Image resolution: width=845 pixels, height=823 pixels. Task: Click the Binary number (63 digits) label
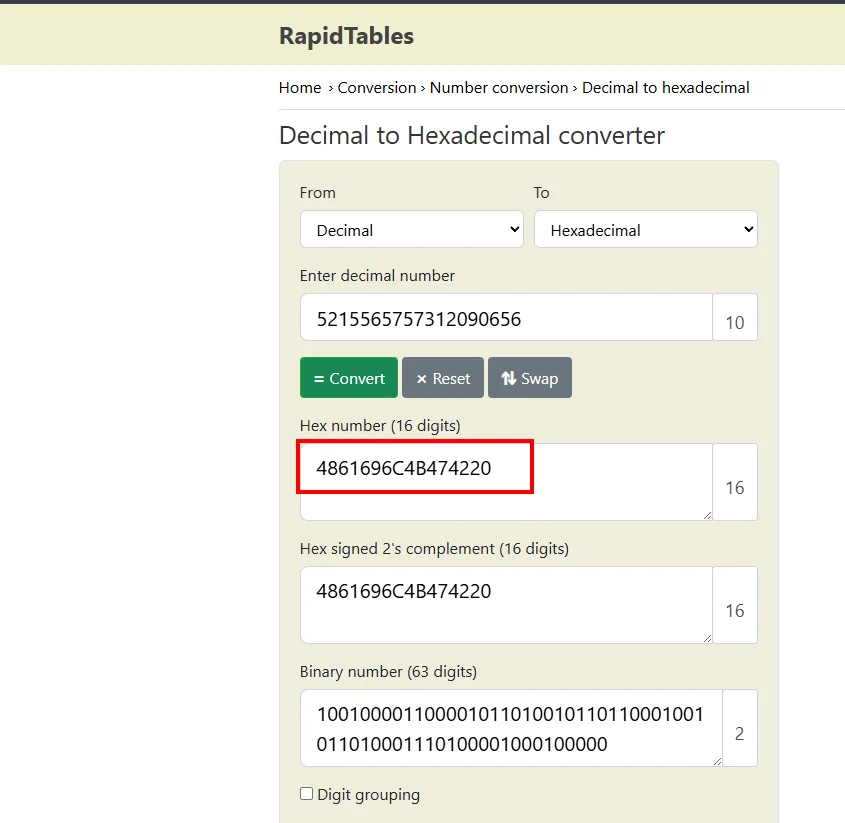[x=388, y=672]
